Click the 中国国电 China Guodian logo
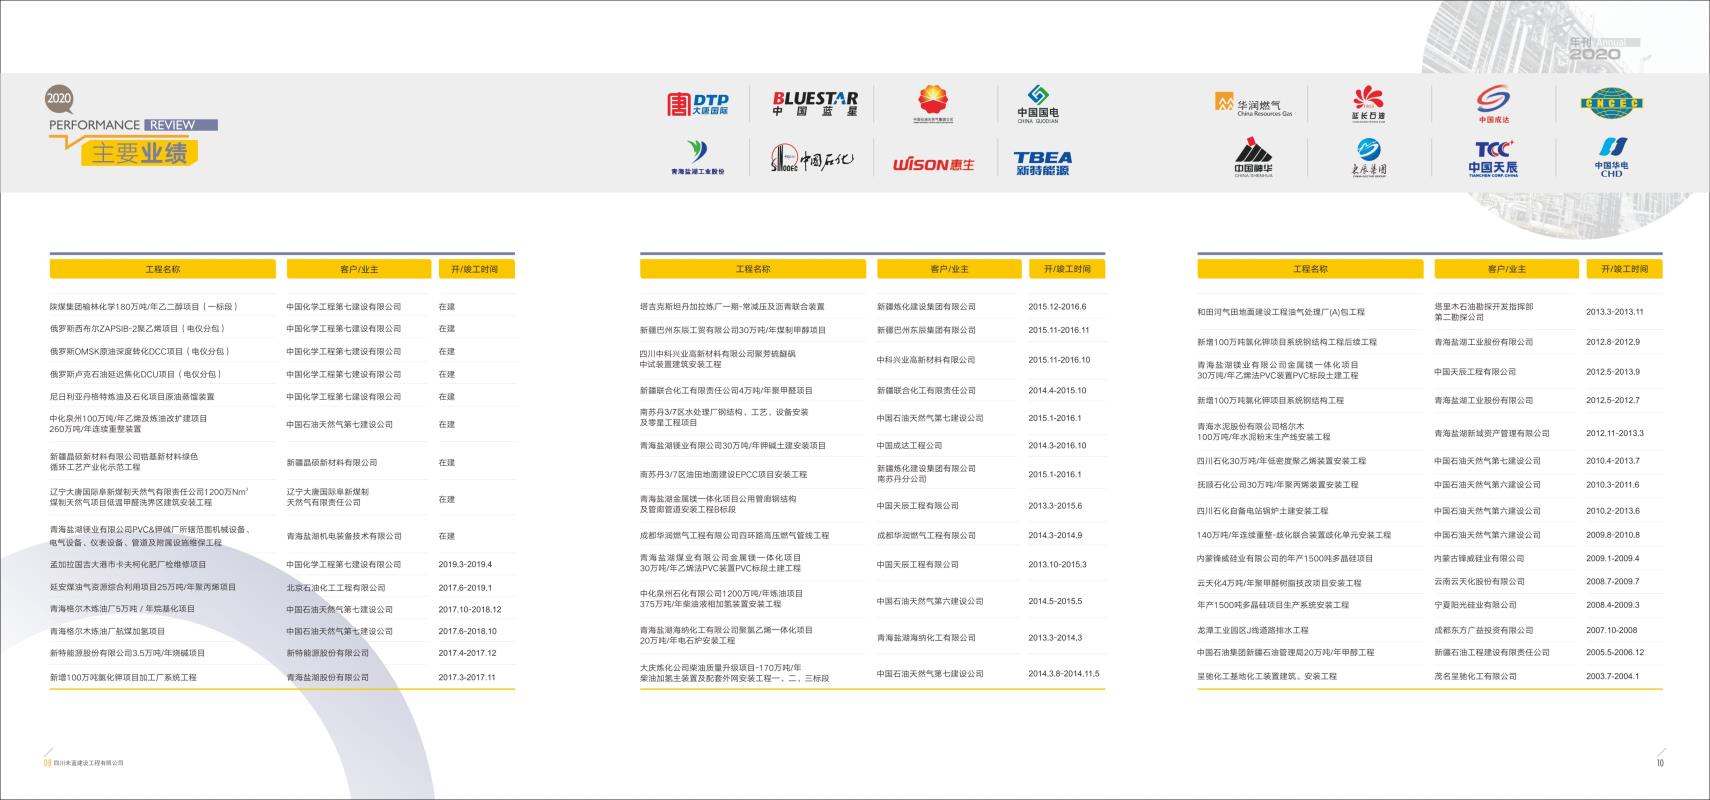The image size is (1710, 800). pyautogui.click(x=1038, y=103)
